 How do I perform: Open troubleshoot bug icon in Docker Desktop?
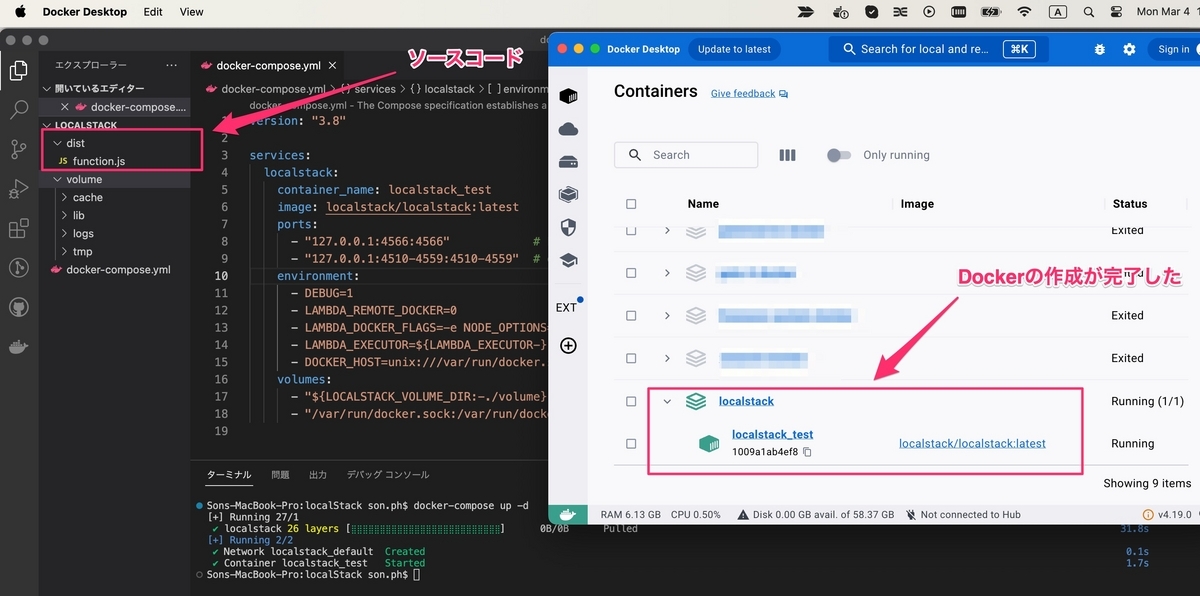click(x=1100, y=49)
